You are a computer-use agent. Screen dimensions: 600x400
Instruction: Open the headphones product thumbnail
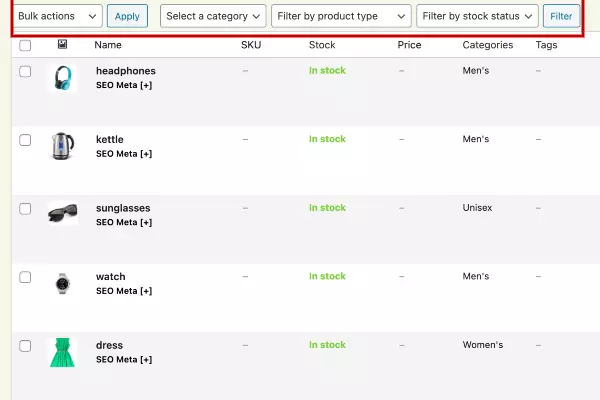[x=62, y=78]
